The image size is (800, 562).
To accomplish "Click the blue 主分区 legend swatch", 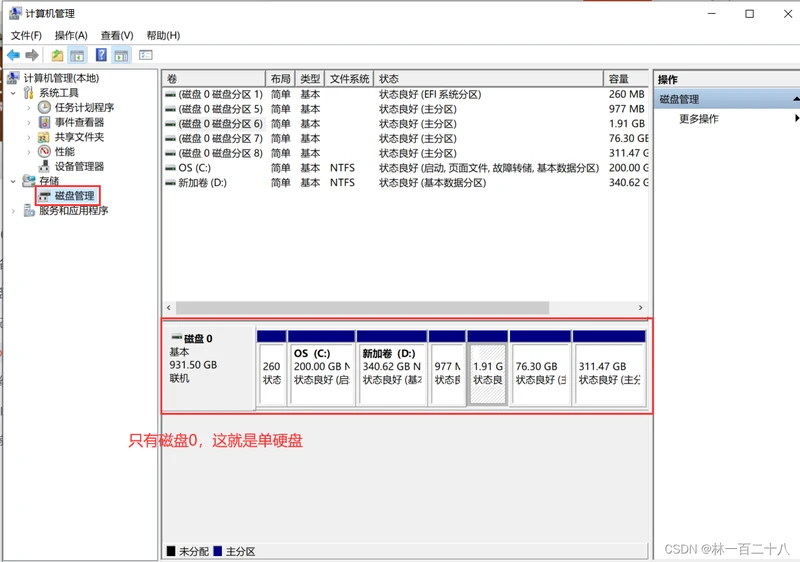I will coord(218,551).
